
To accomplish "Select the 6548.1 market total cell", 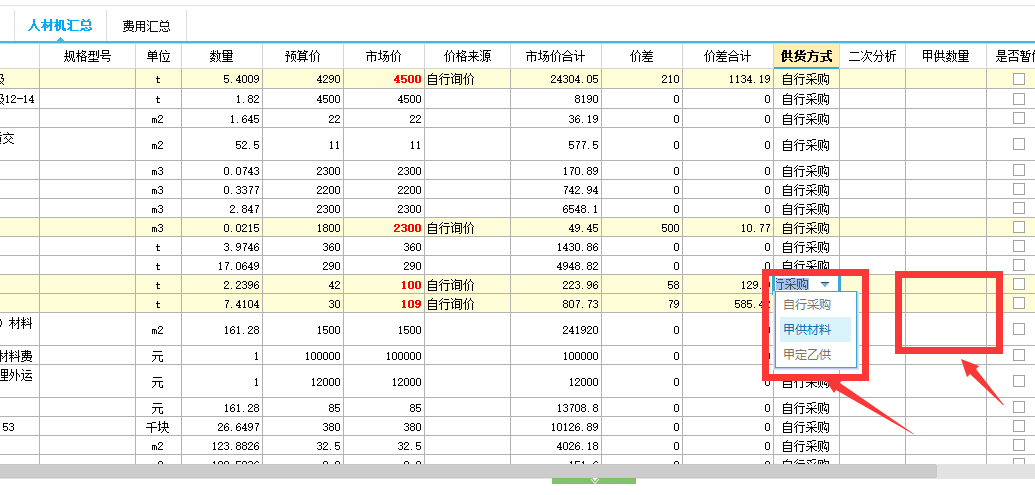I will tap(556, 209).
